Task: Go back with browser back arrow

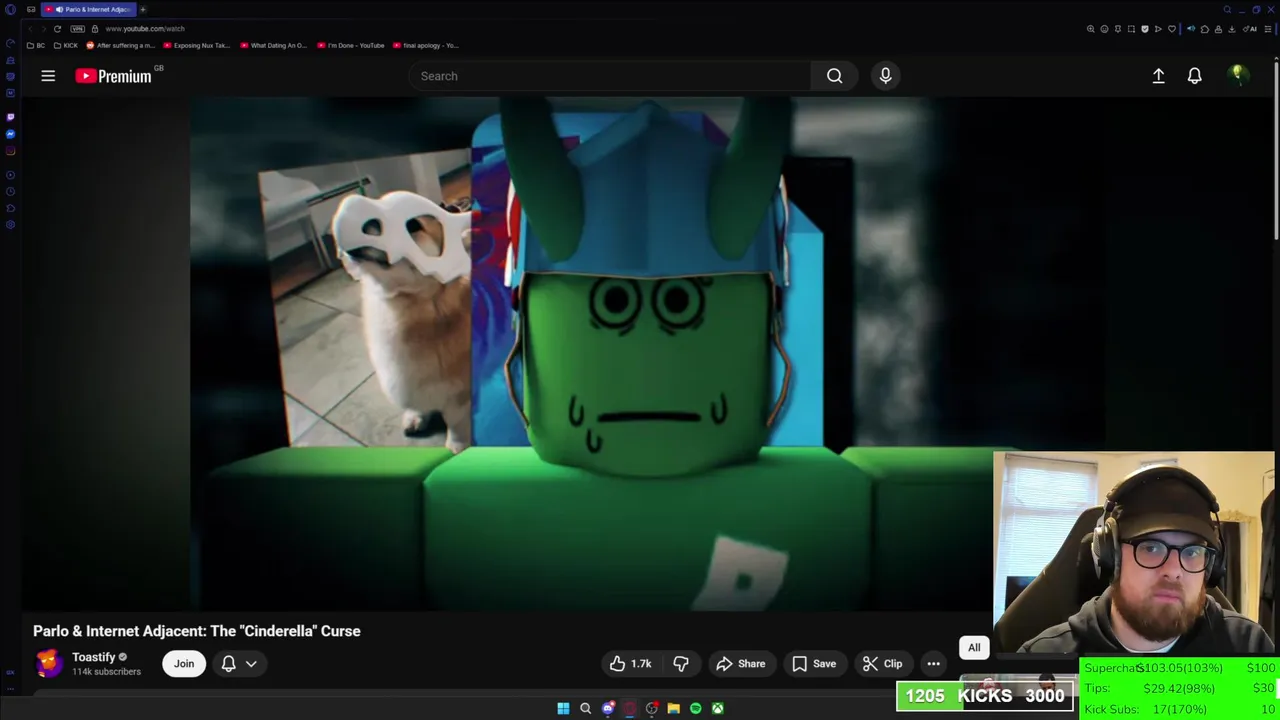Action: tap(30, 29)
